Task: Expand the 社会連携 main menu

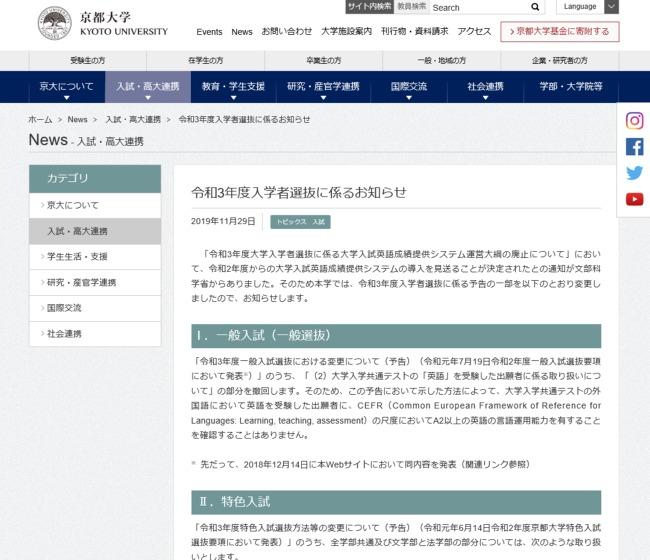Action: point(485,87)
